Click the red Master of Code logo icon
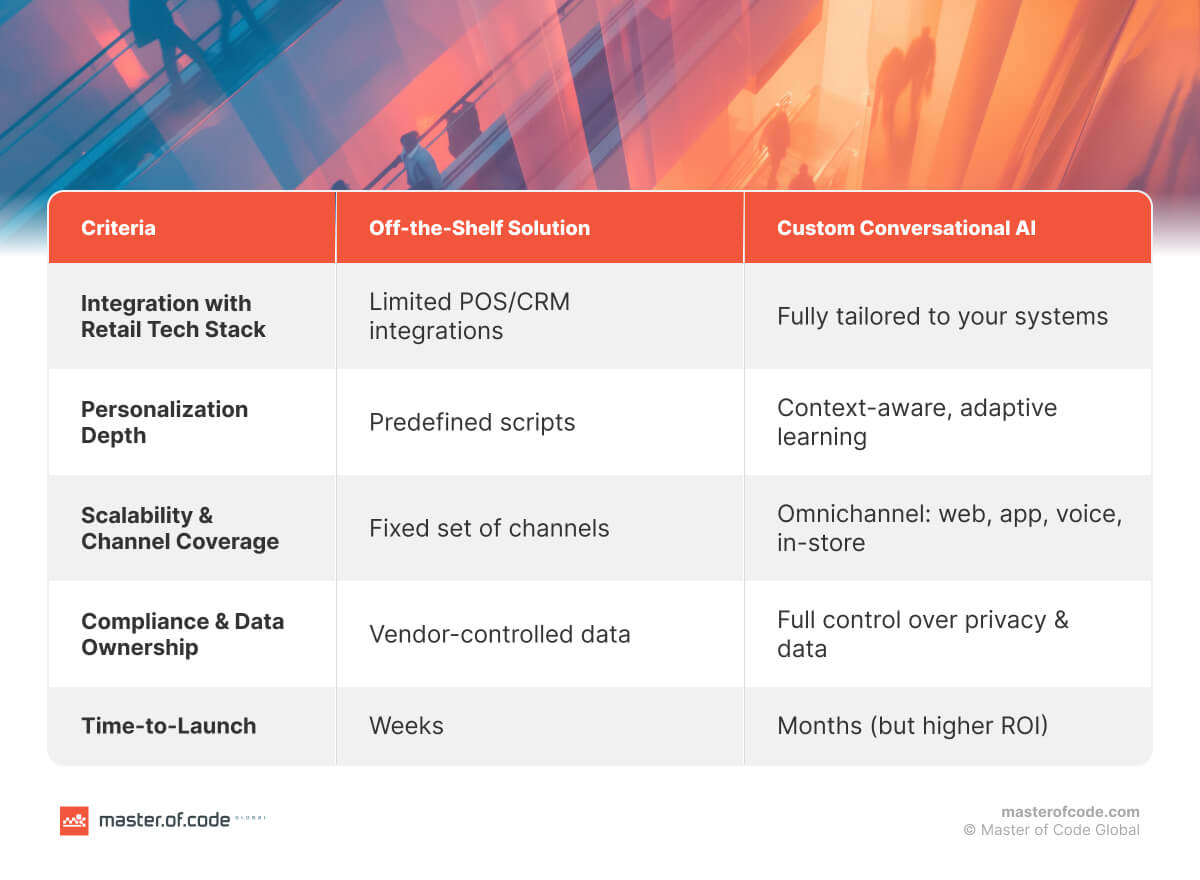Viewport: 1200px width, 880px height. [x=74, y=820]
